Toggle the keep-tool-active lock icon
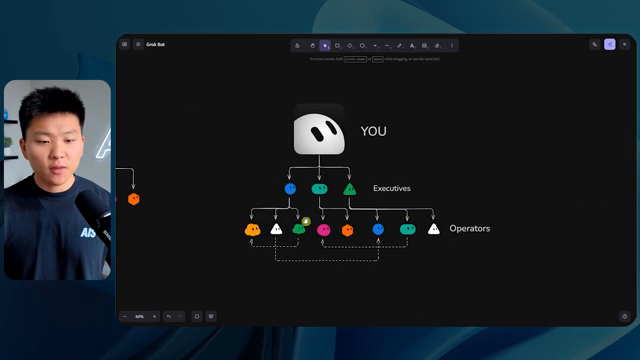The image size is (640, 360). [x=297, y=46]
